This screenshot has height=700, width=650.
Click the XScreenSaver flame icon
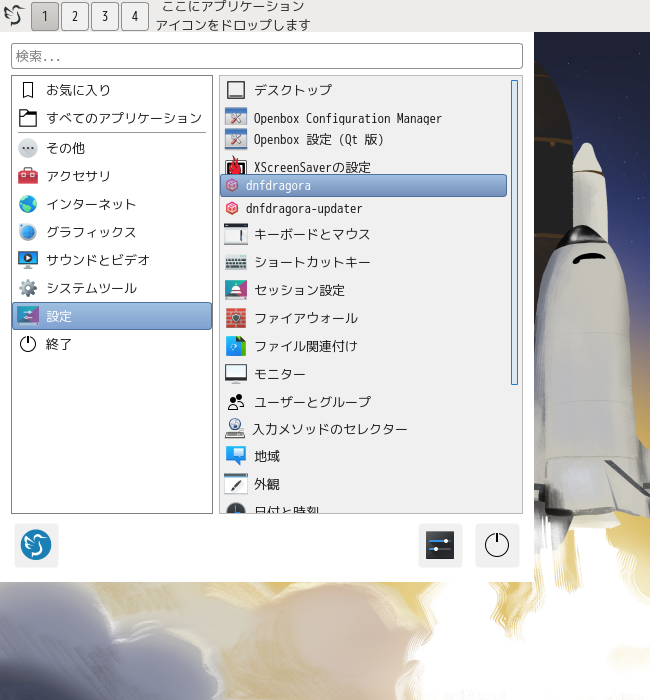(x=236, y=165)
